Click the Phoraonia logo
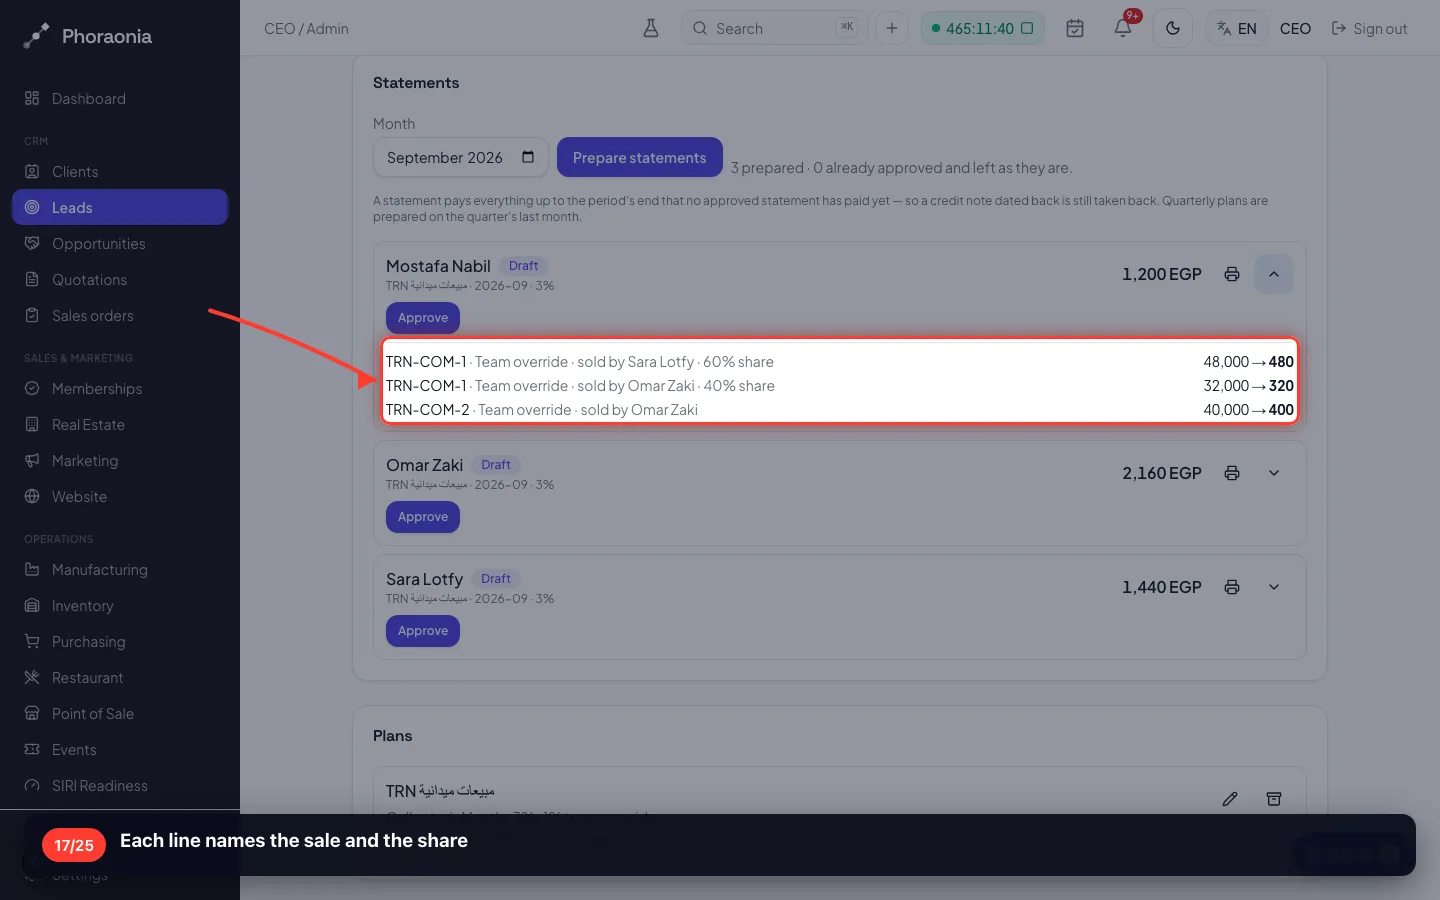The image size is (1440, 900). (88, 36)
